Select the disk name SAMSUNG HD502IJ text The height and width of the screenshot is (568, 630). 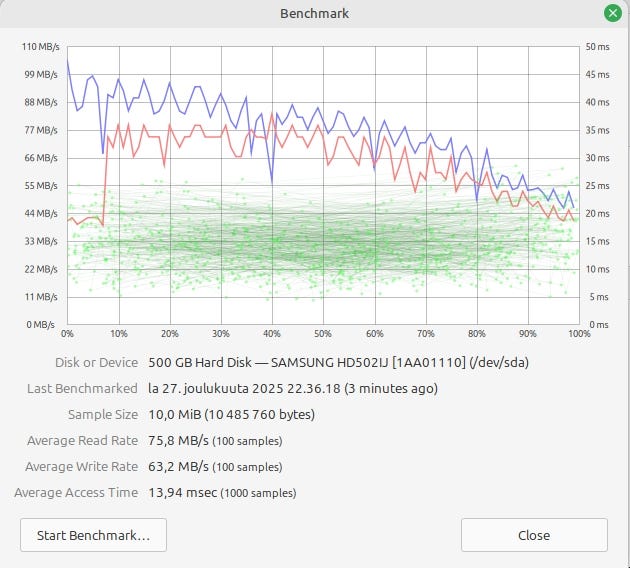tap(329, 362)
